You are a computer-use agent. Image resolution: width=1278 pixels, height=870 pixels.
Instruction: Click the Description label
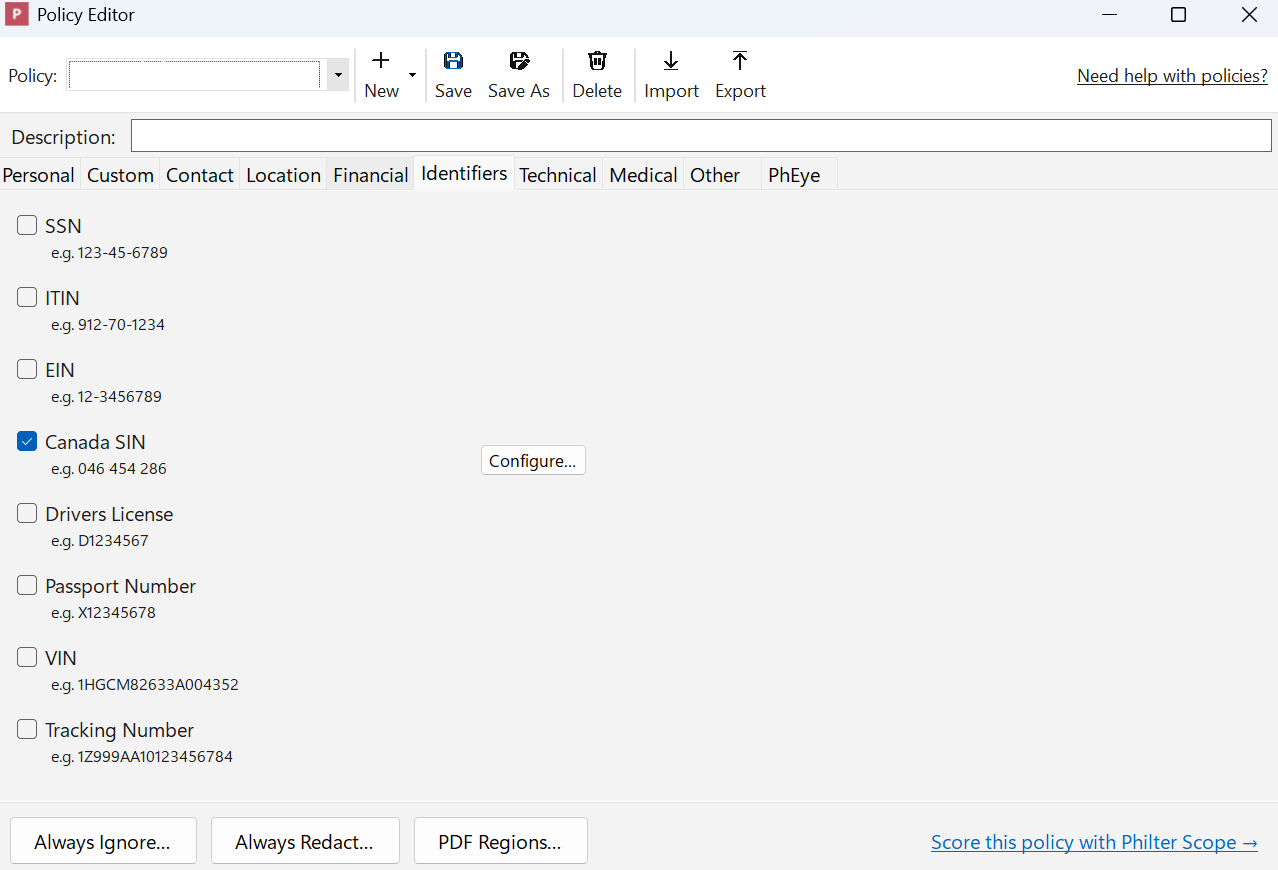click(64, 137)
